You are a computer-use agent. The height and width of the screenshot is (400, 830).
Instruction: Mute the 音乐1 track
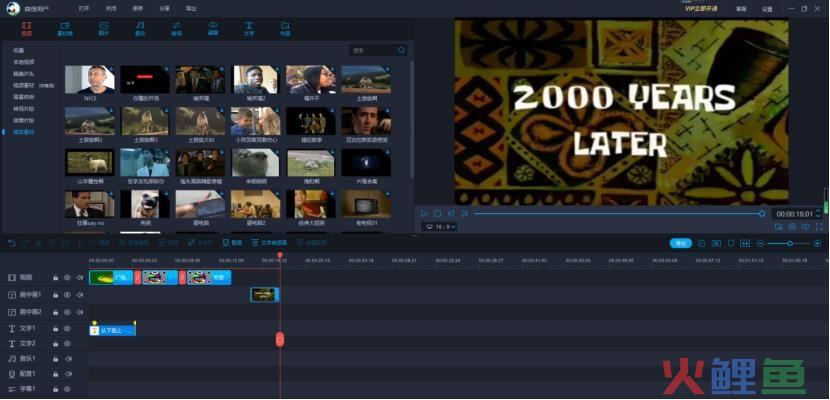click(68, 359)
